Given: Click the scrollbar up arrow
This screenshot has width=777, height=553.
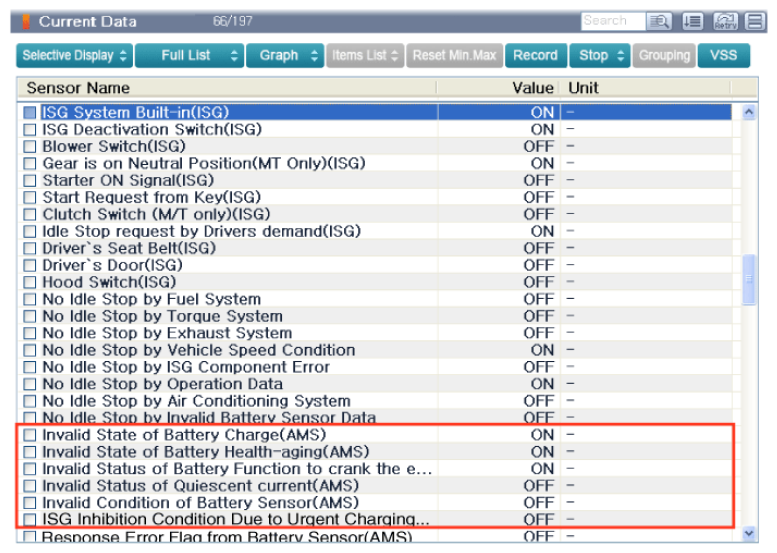Looking at the screenshot, I should pos(749,113).
